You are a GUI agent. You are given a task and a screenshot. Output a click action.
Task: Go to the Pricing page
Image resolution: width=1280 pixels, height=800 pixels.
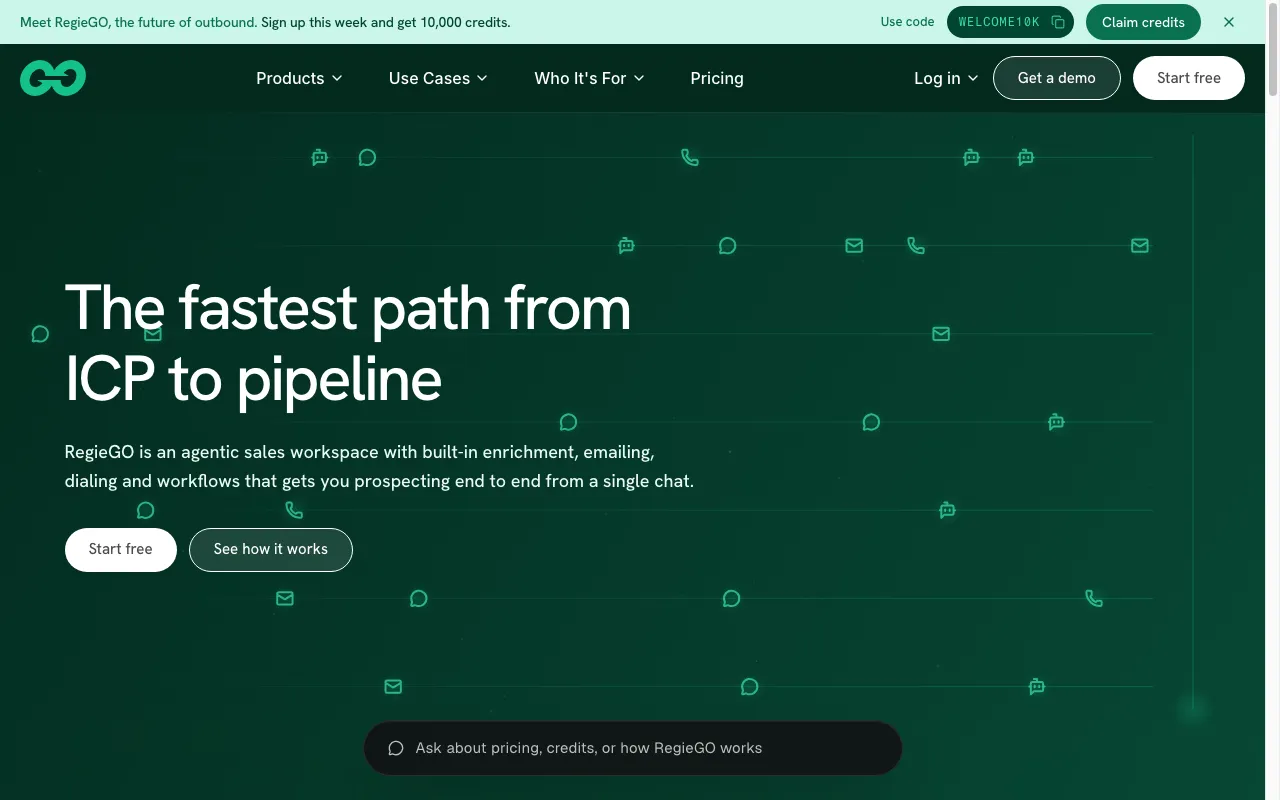coord(717,78)
